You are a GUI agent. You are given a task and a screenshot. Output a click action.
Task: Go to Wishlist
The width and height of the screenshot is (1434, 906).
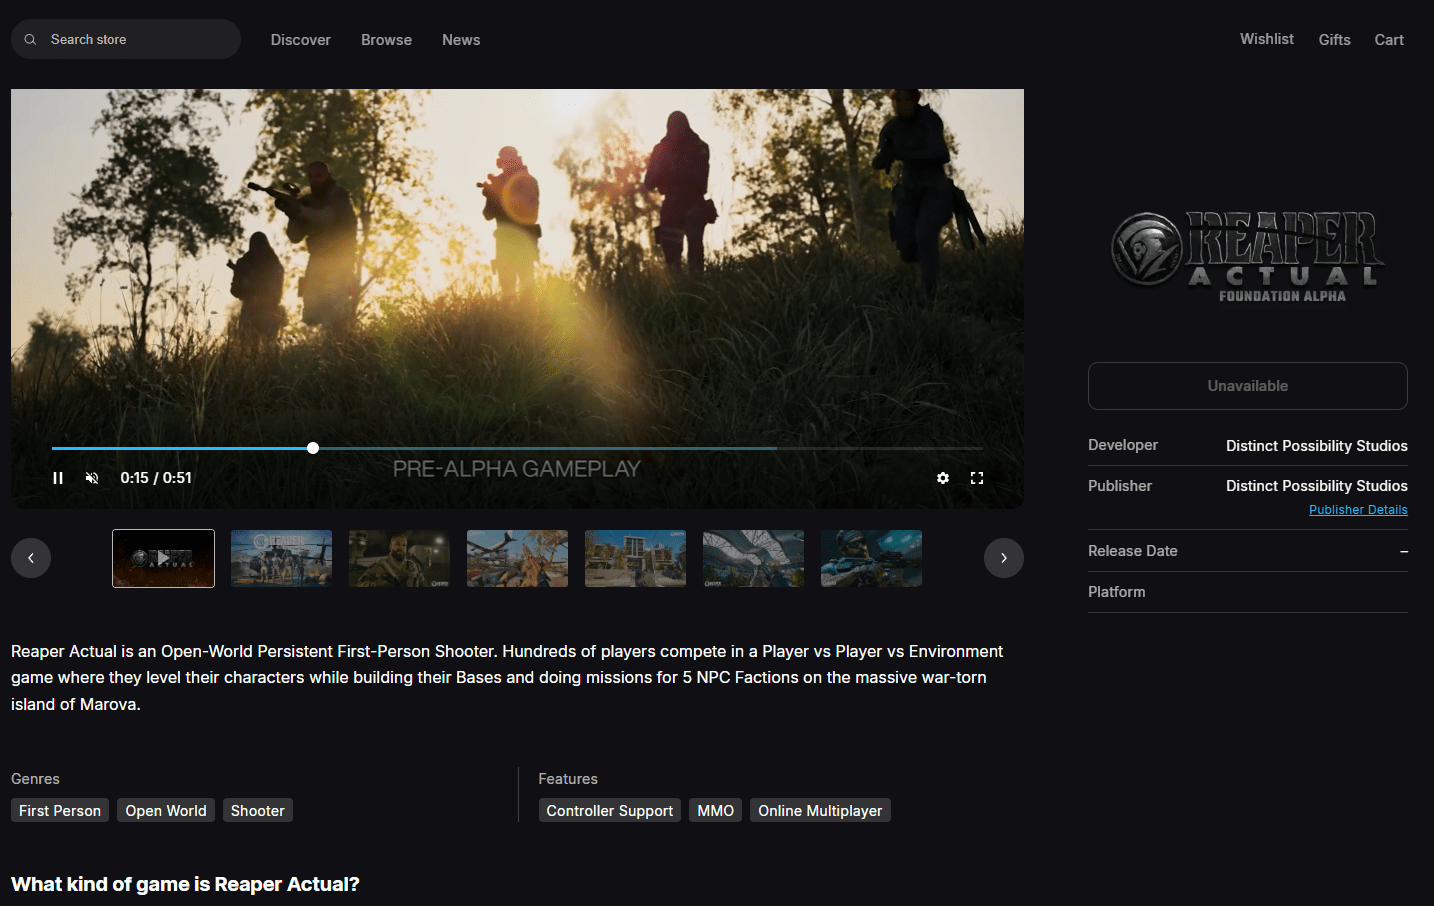[1267, 39]
